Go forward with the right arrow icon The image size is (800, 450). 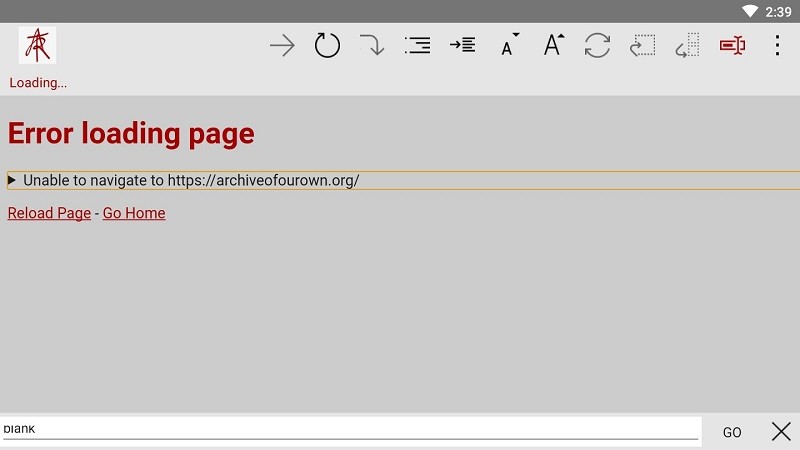tap(282, 45)
